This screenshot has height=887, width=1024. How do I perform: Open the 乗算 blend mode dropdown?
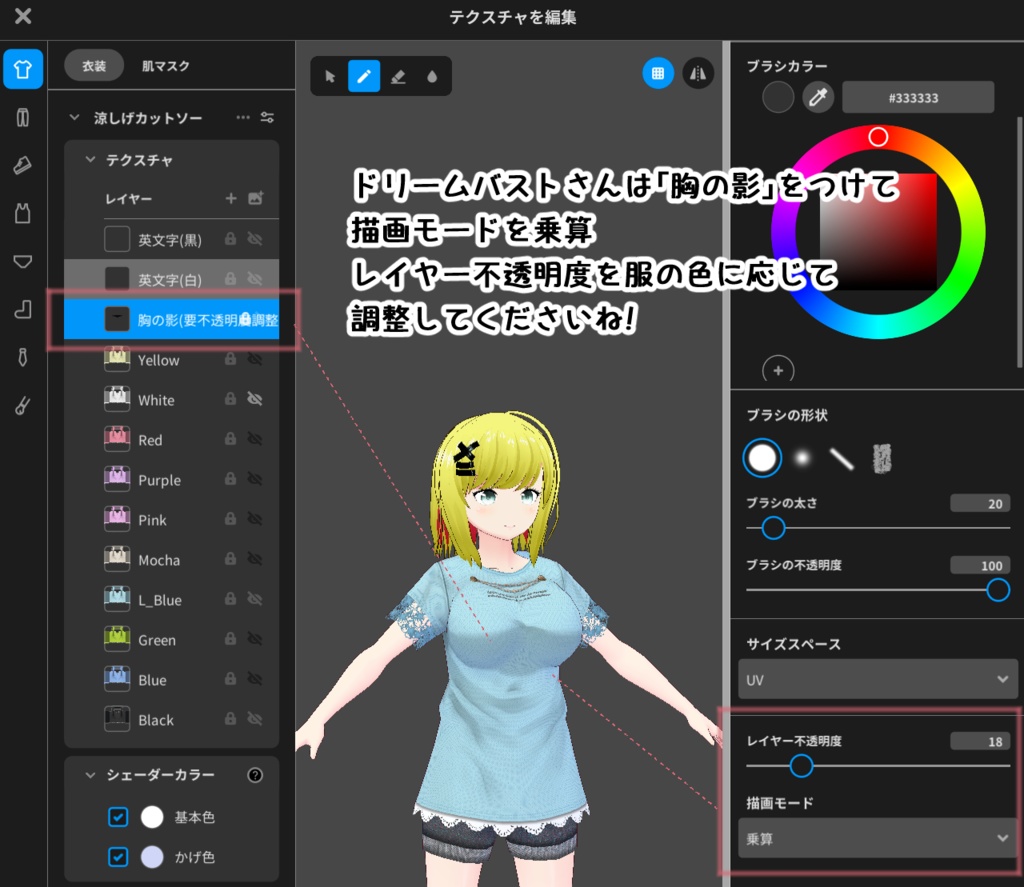click(878, 838)
